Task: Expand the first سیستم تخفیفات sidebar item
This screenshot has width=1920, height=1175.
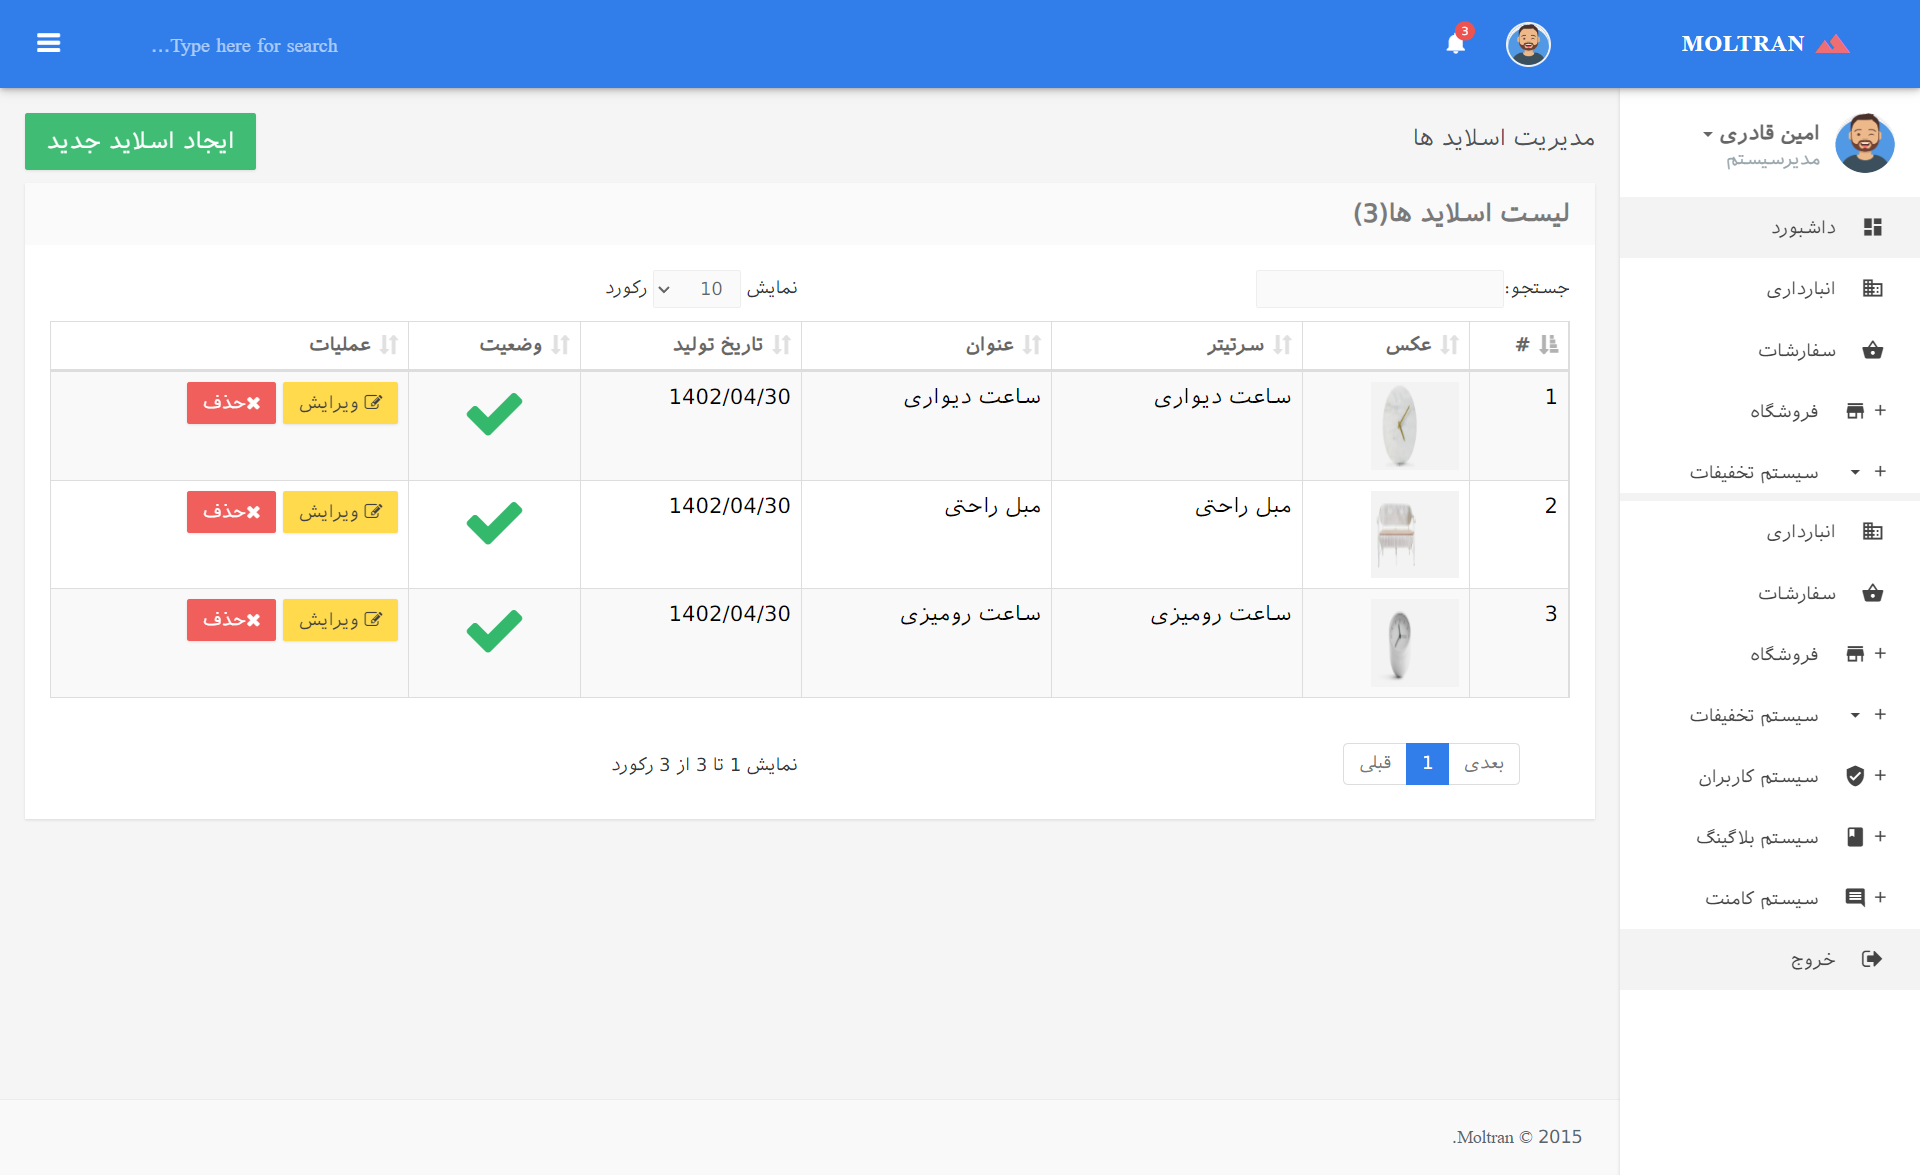Action: click(x=1754, y=472)
